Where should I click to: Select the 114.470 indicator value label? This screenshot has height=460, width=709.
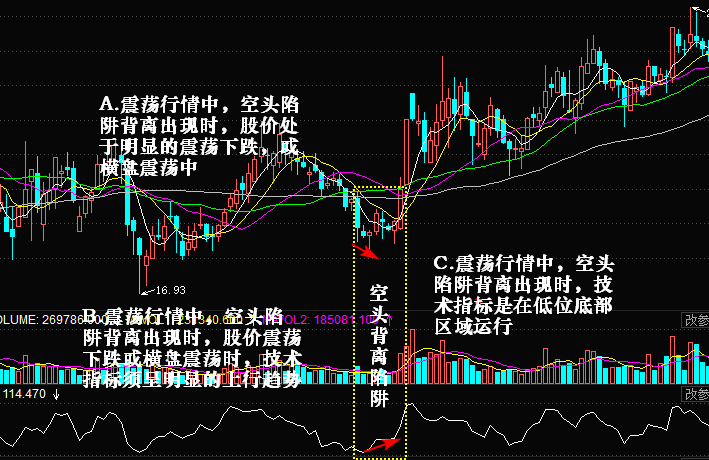coord(25,396)
